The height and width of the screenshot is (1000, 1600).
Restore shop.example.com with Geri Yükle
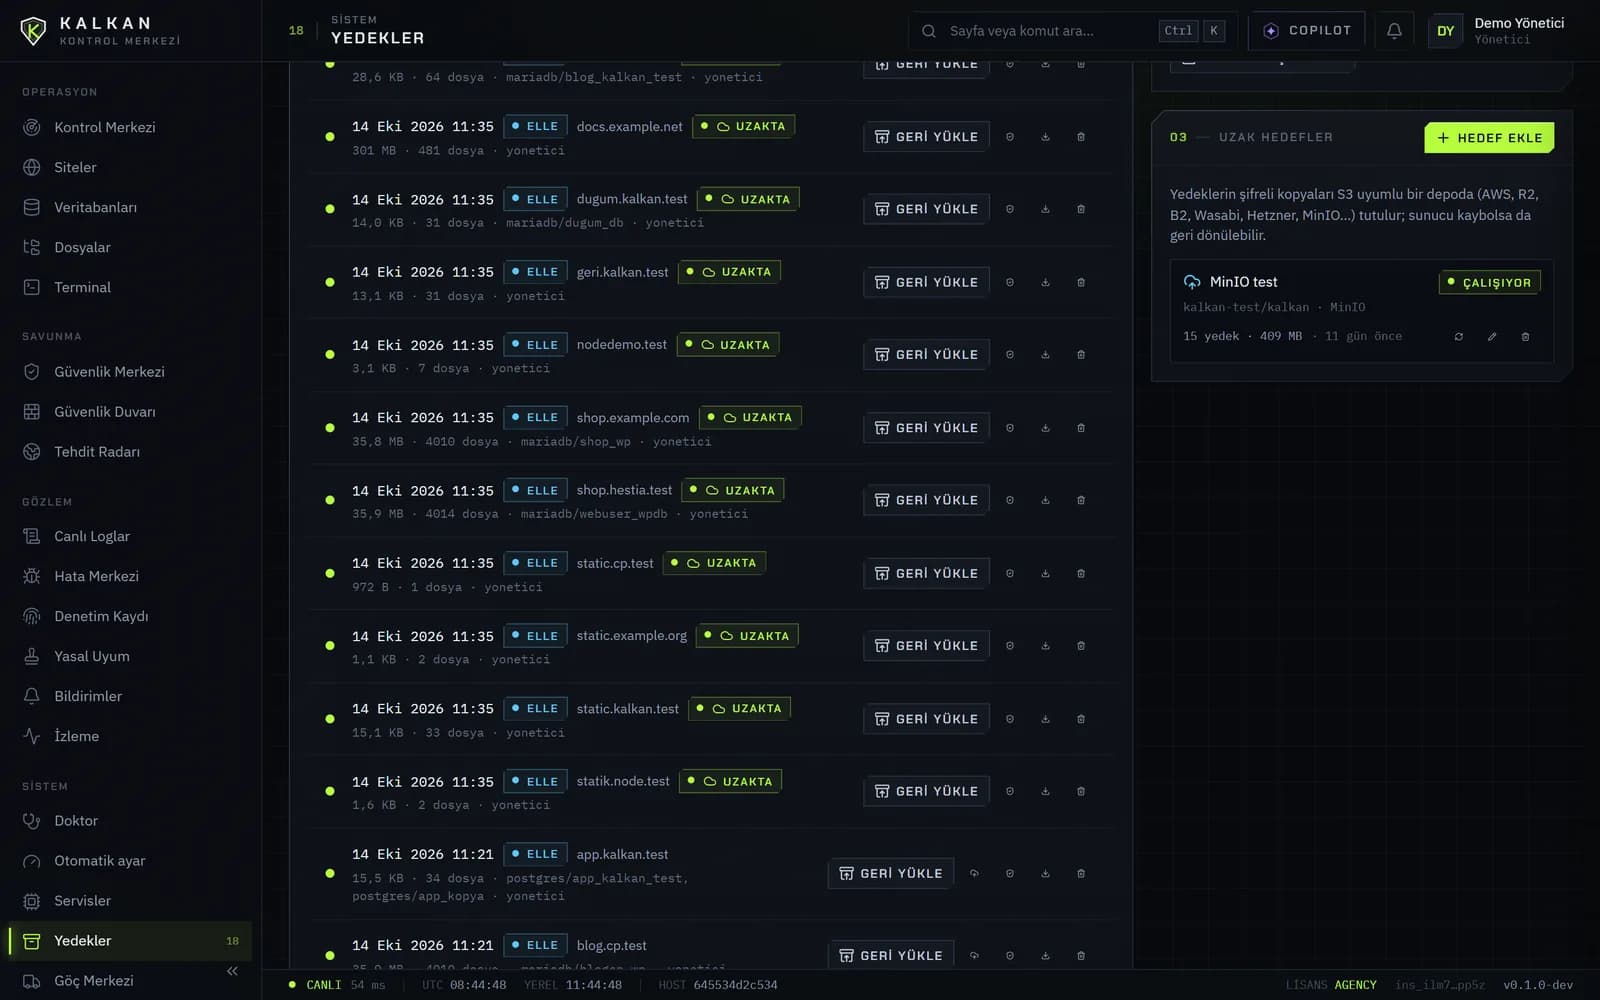tap(926, 428)
